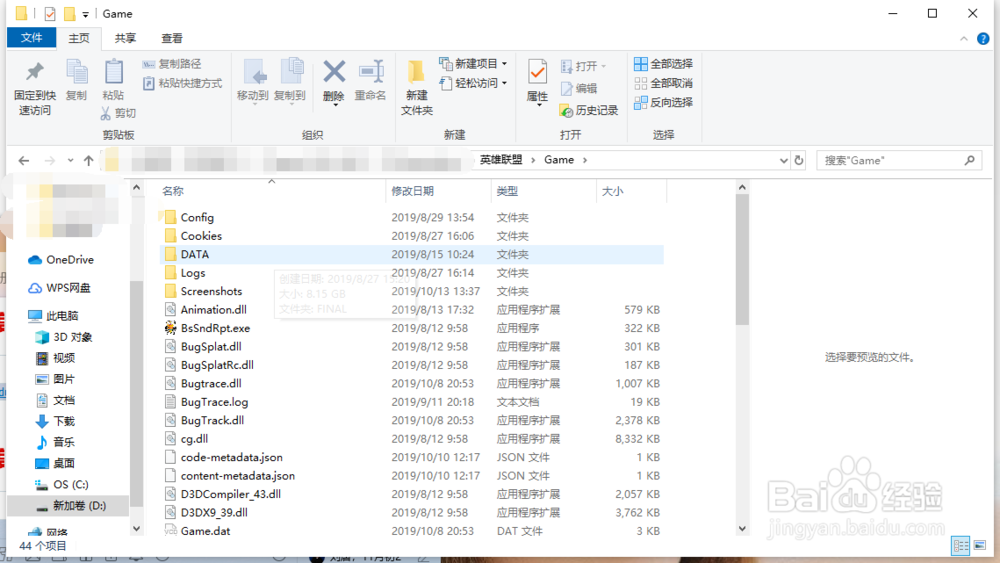
Task: Pin to Quick access icon
Action: click(x=35, y=73)
